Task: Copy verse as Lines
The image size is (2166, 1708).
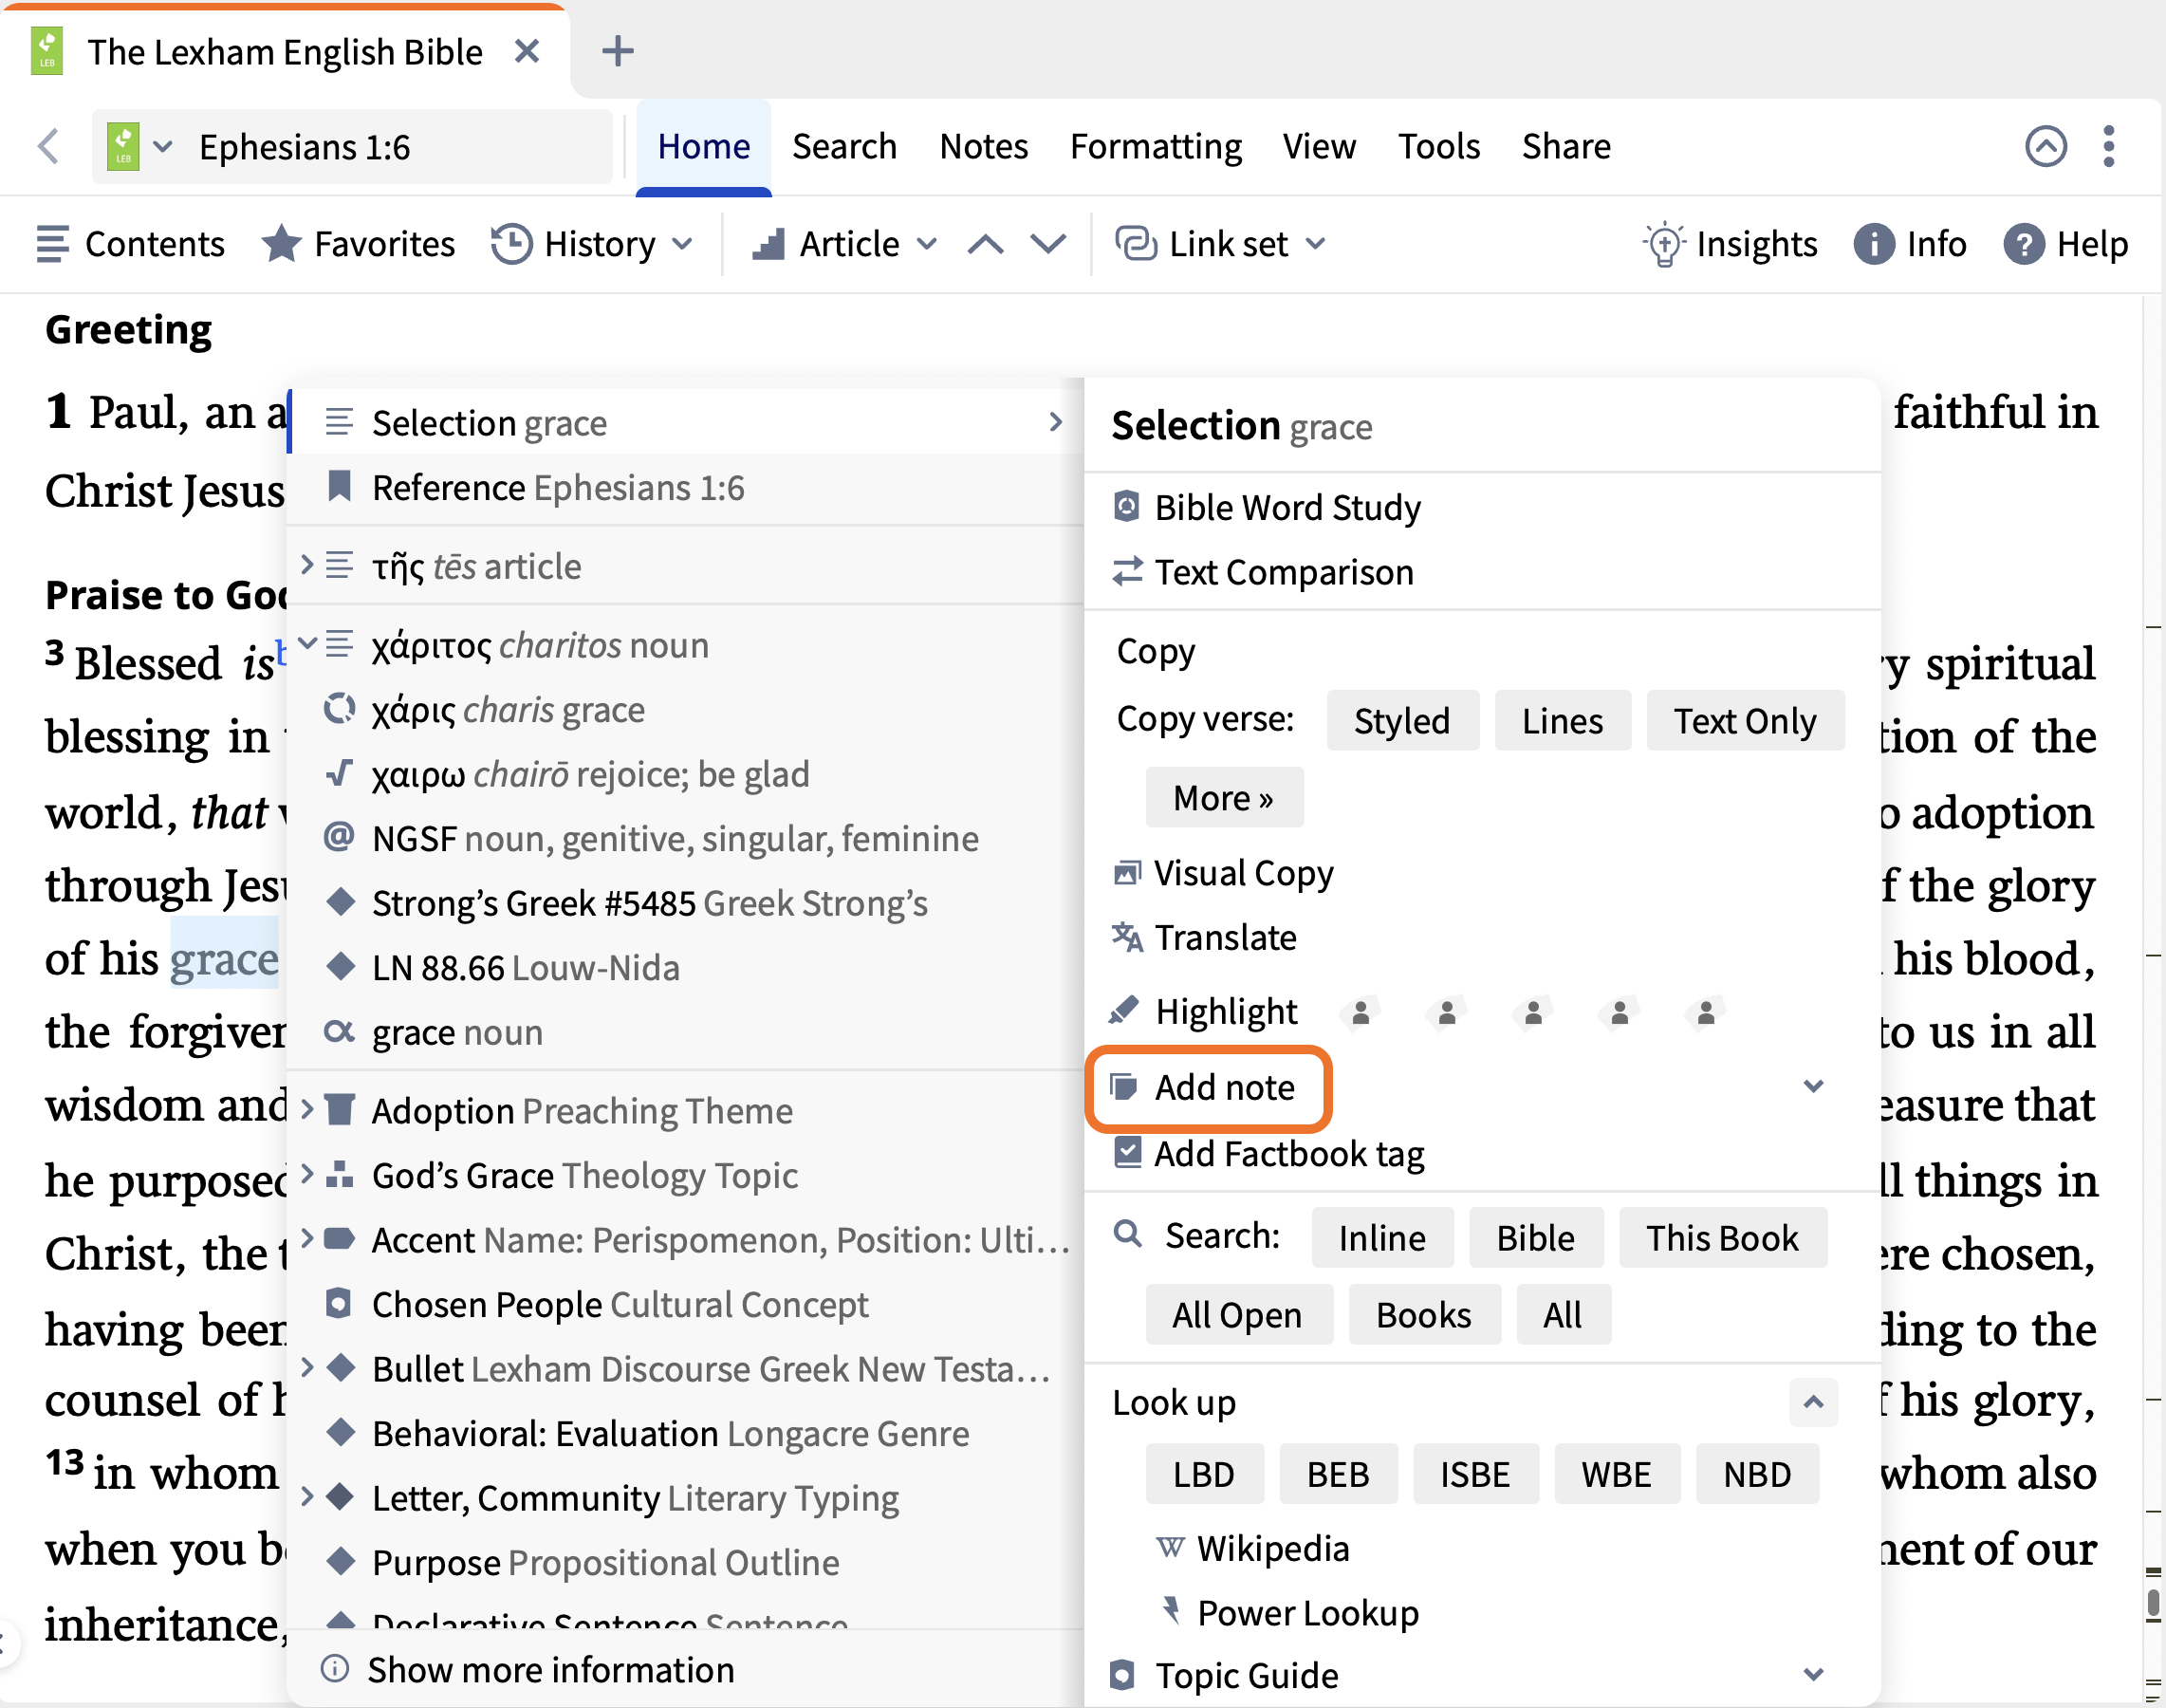Action: (1562, 720)
